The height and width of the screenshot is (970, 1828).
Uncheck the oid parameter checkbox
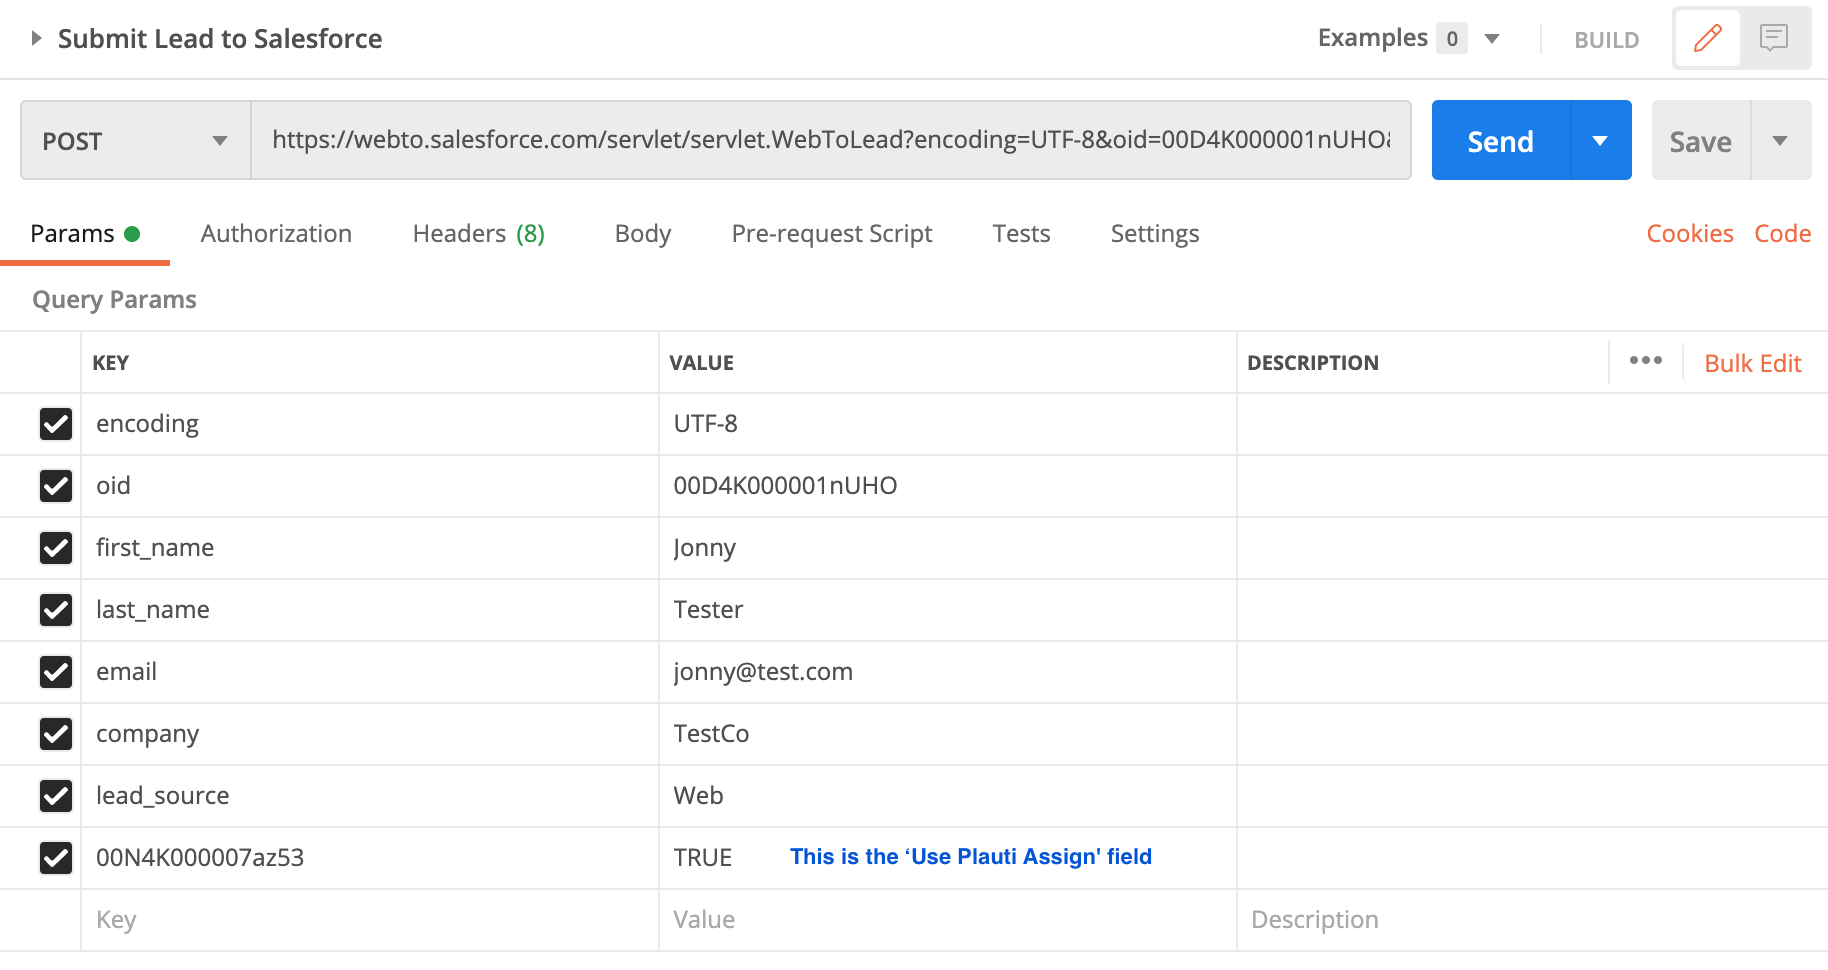point(56,486)
